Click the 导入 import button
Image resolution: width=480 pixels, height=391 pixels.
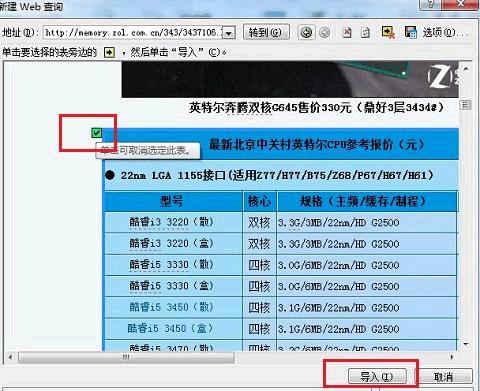tap(377, 377)
